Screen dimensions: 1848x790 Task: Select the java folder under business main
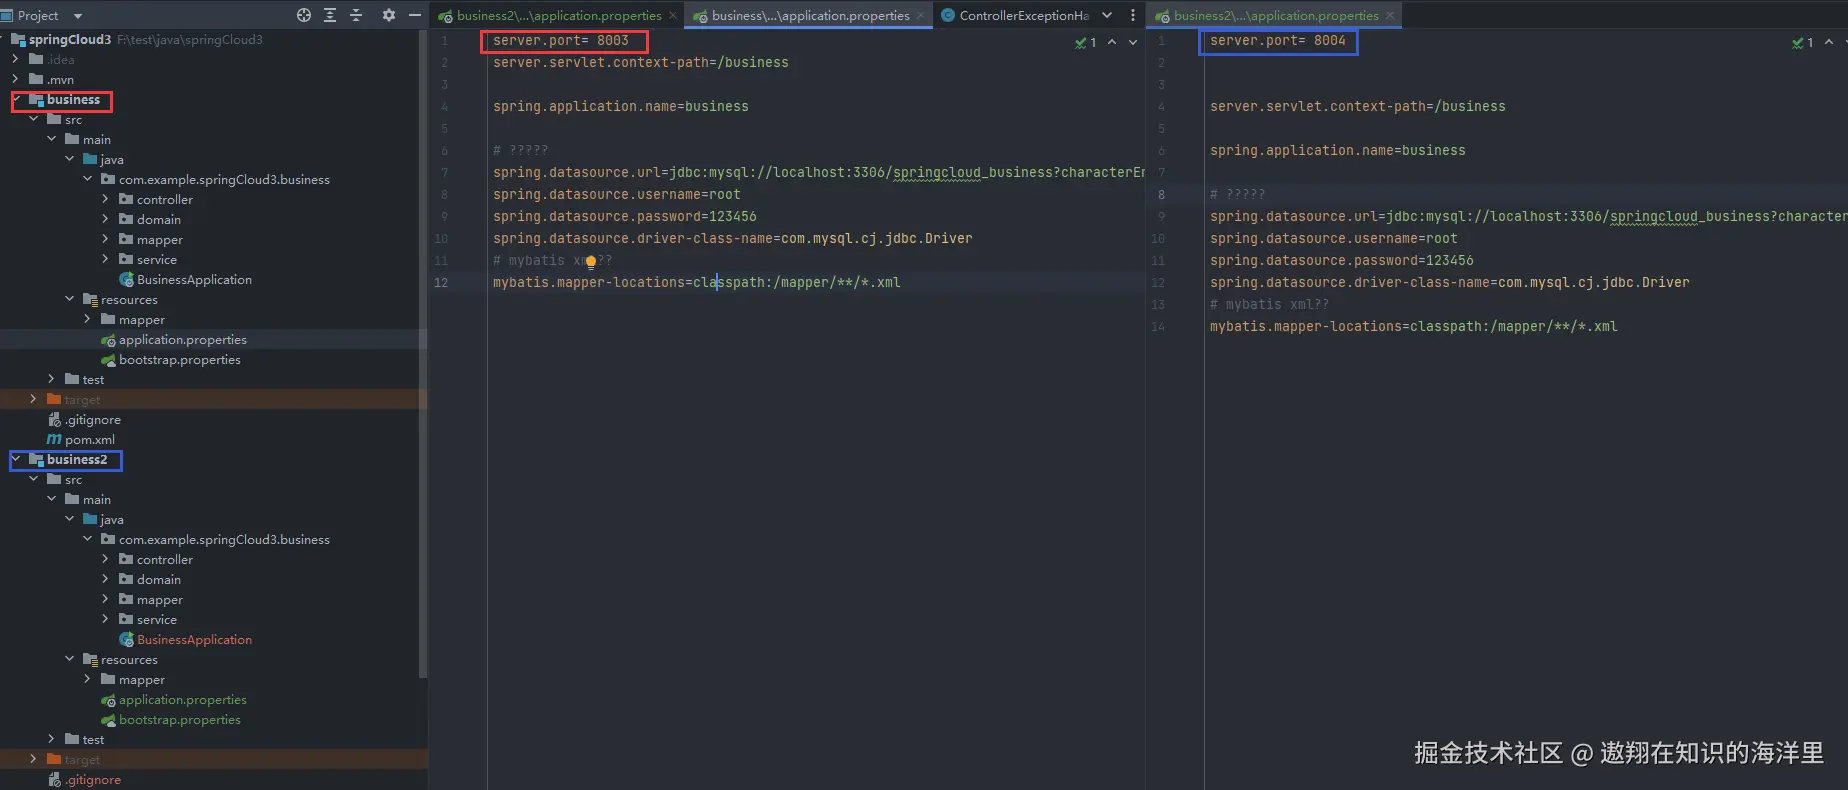click(x=111, y=160)
